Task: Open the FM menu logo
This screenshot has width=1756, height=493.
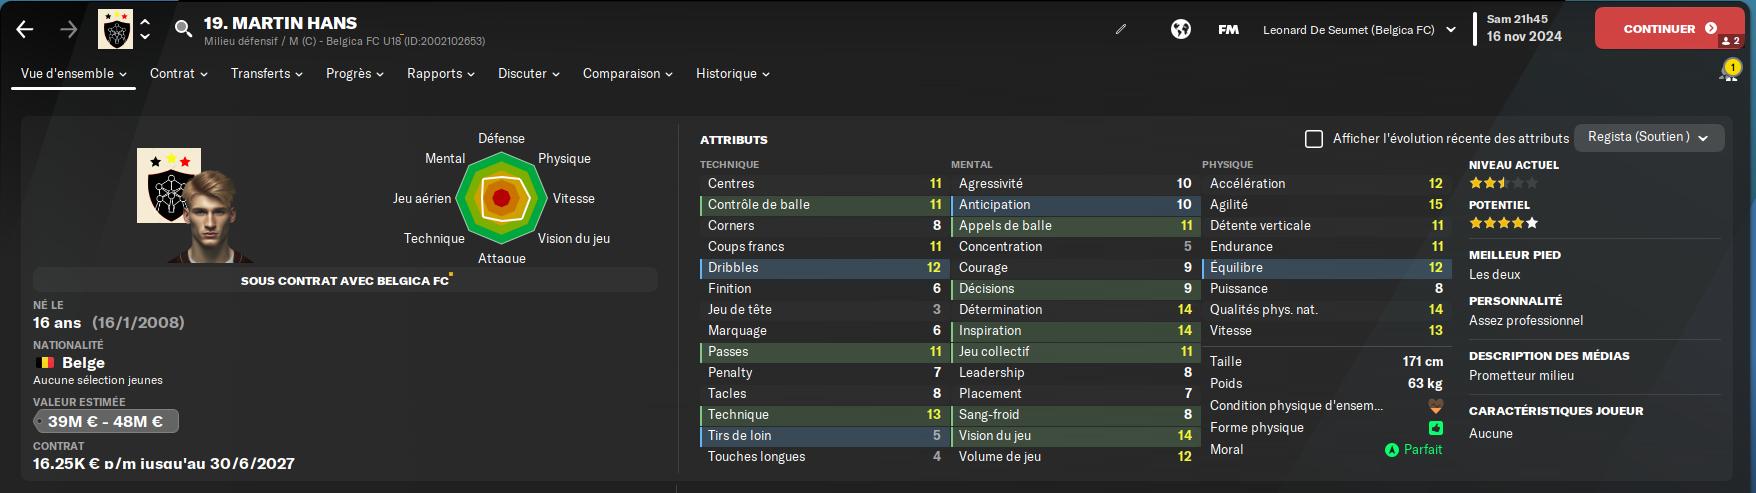Action: 1228,30
